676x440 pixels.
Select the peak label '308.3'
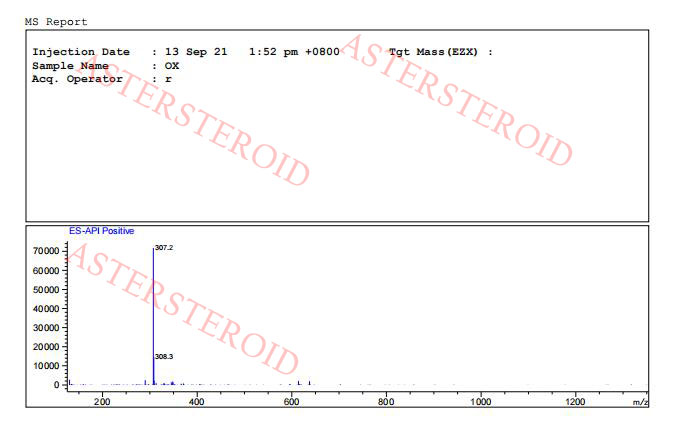click(x=164, y=356)
